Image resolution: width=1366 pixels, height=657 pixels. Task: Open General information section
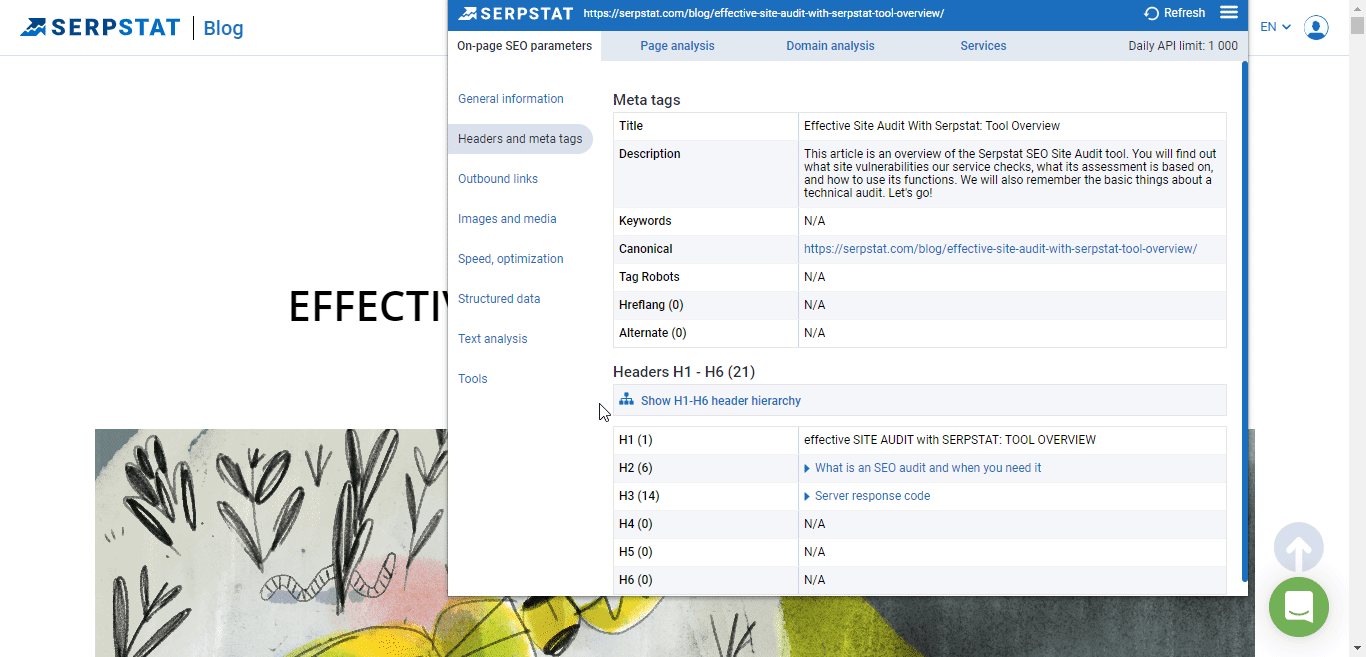click(x=511, y=99)
